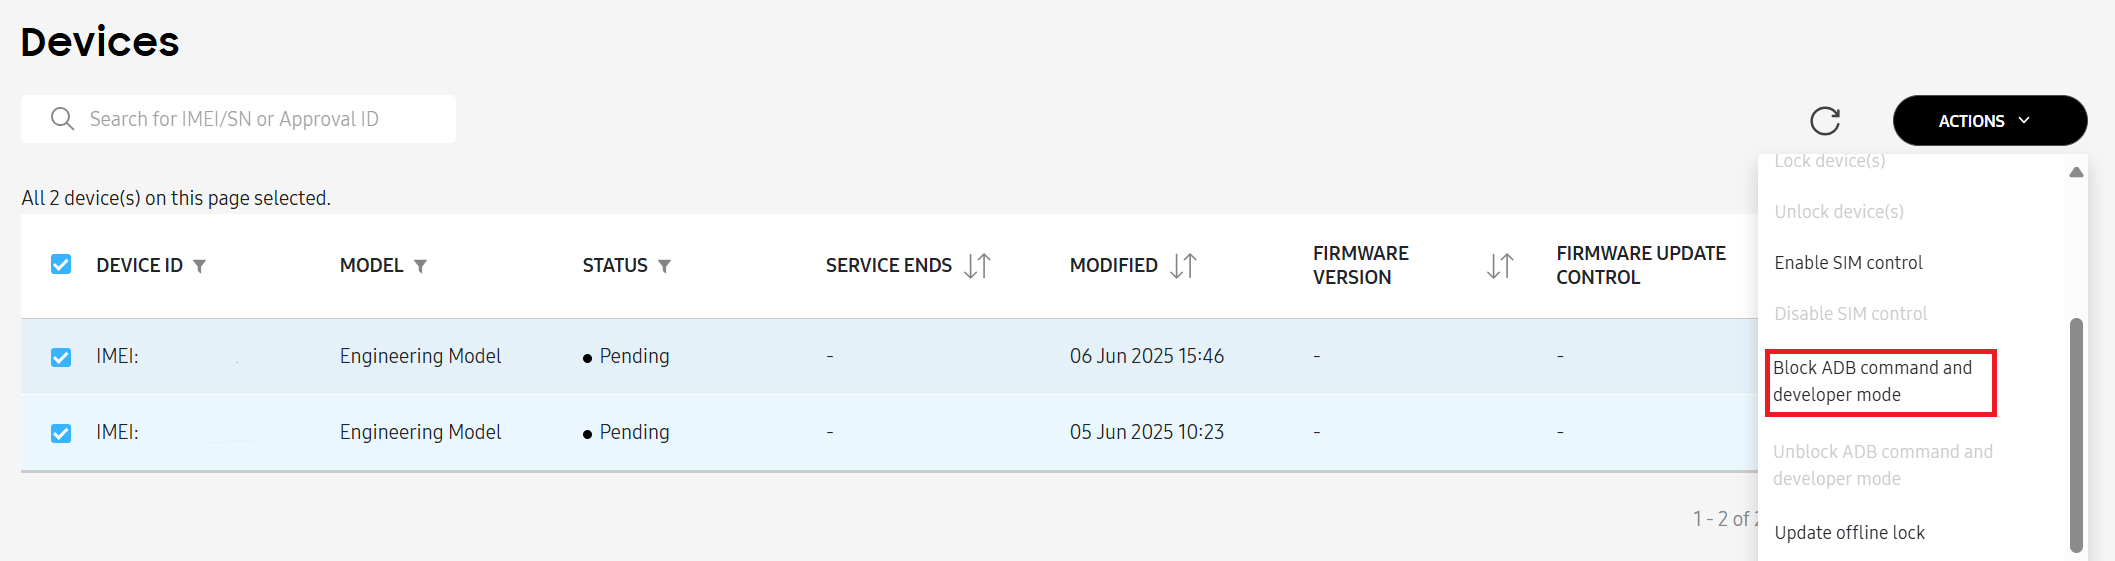Open the Device ID filter icon
Image resolution: width=2115 pixels, height=561 pixels.
coord(200,266)
